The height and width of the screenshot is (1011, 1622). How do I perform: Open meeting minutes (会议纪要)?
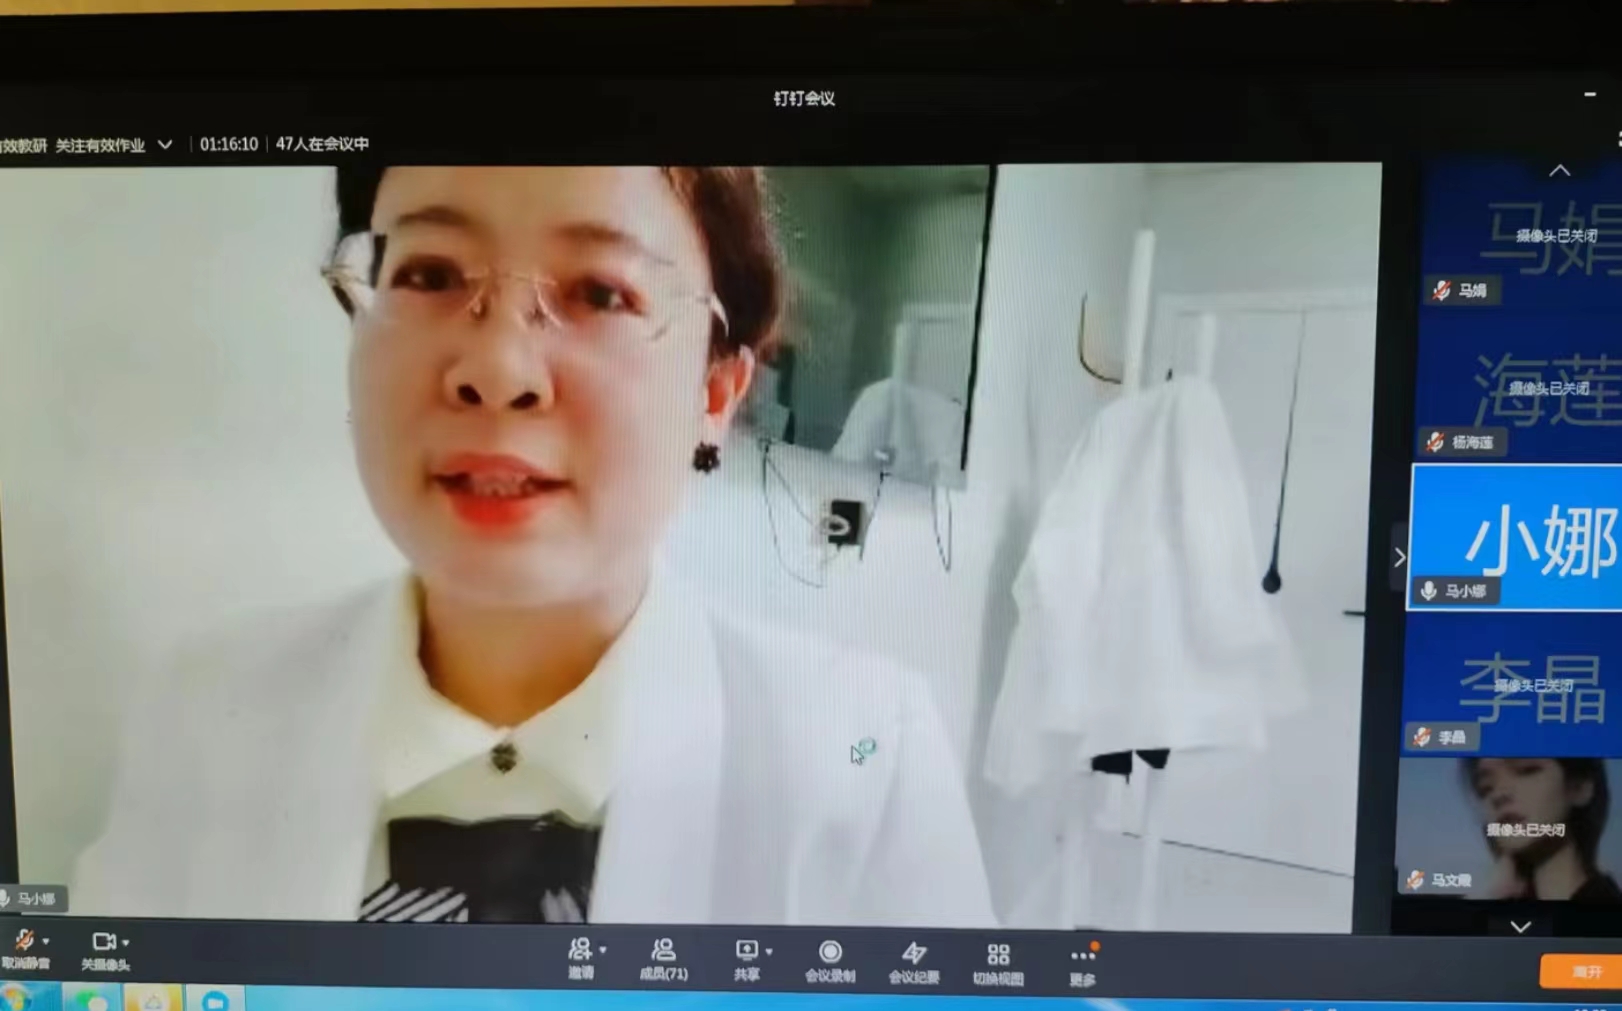pos(913,962)
